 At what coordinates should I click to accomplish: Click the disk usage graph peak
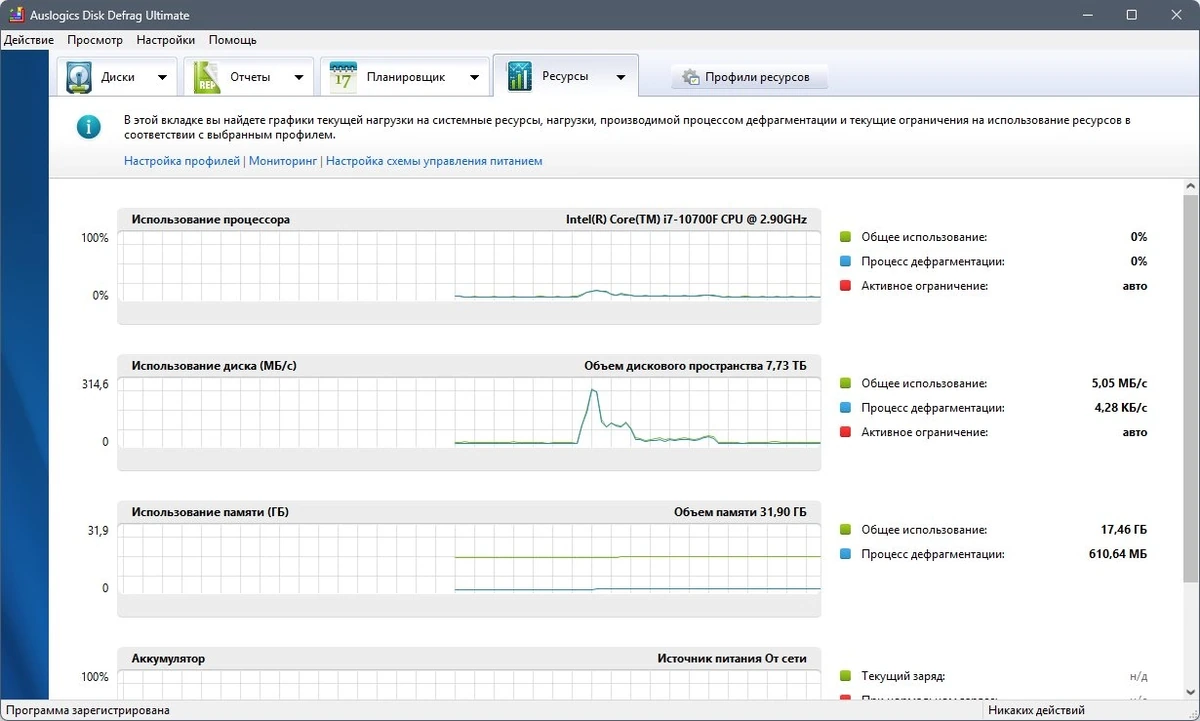[594, 391]
